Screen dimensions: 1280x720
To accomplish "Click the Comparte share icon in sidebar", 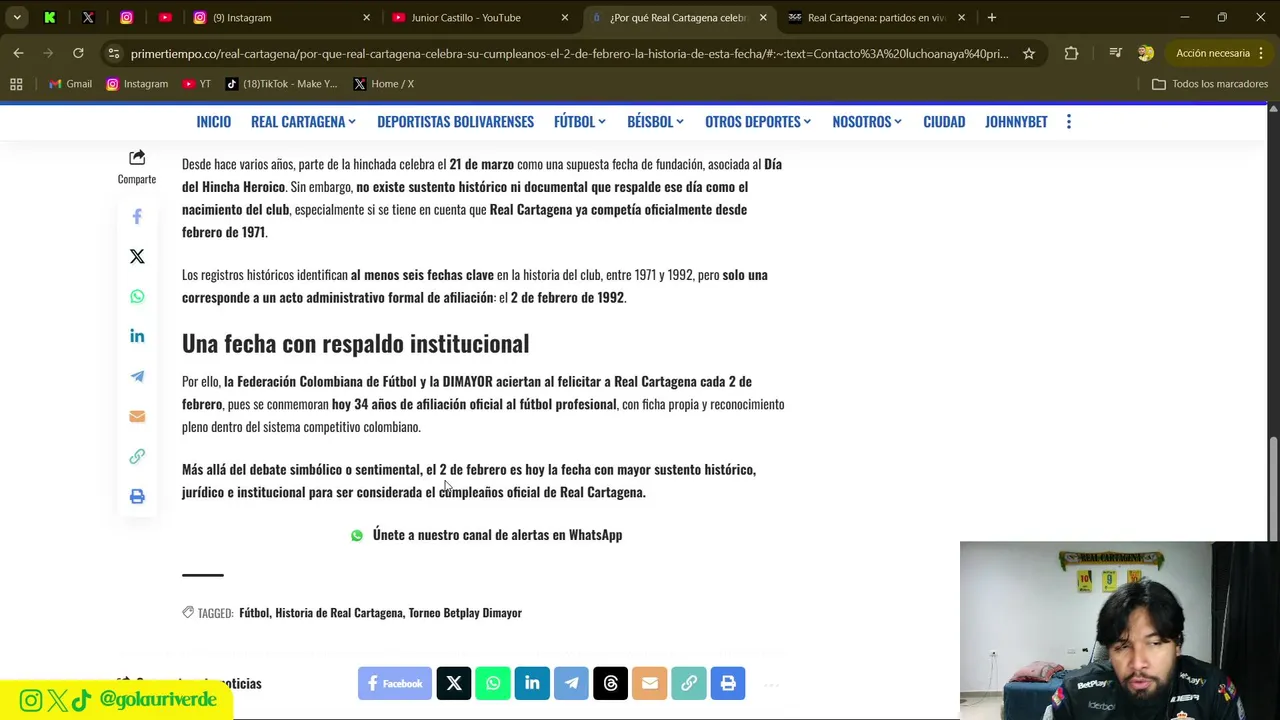I will (x=137, y=158).
